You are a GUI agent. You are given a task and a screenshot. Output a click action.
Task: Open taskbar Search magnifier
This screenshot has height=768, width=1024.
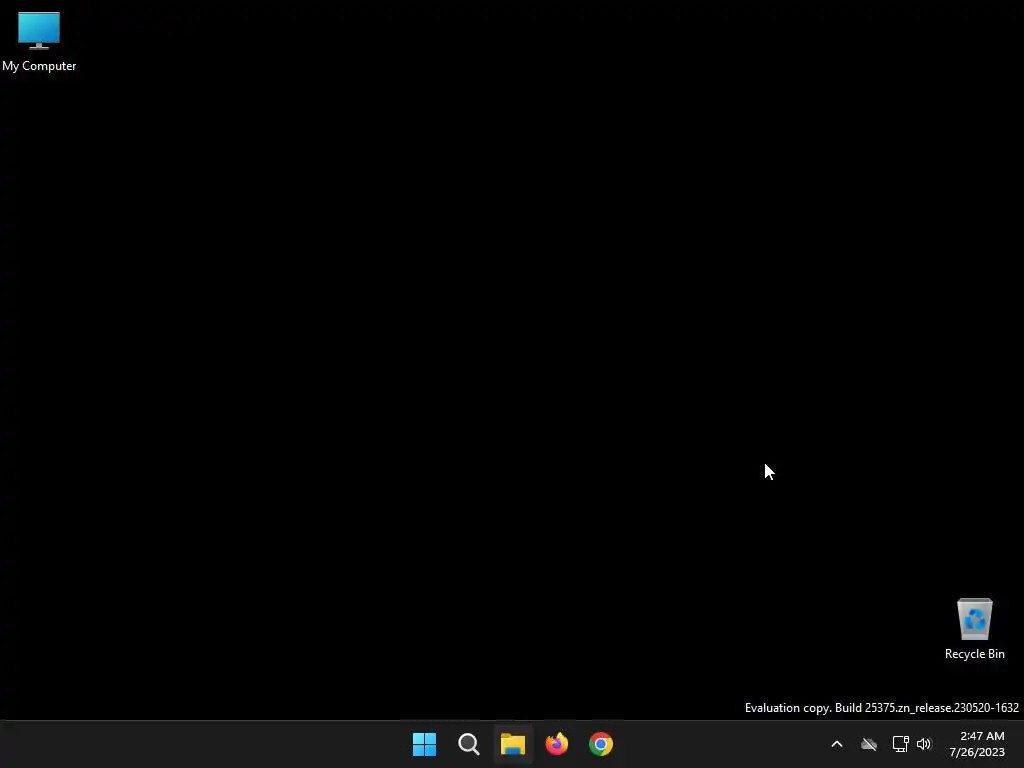click(469, 744)
